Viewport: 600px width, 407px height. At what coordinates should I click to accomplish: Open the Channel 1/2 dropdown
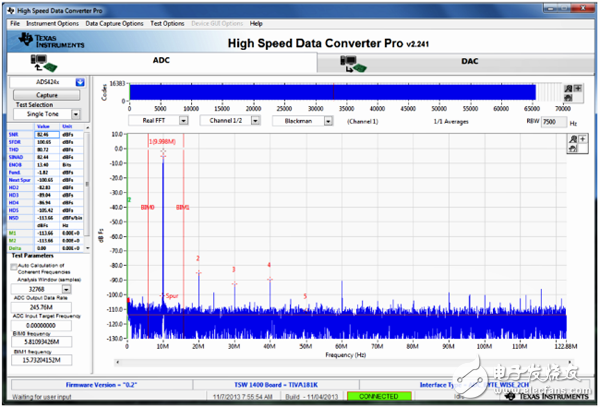pyautogui.click(x=255, y=121)
